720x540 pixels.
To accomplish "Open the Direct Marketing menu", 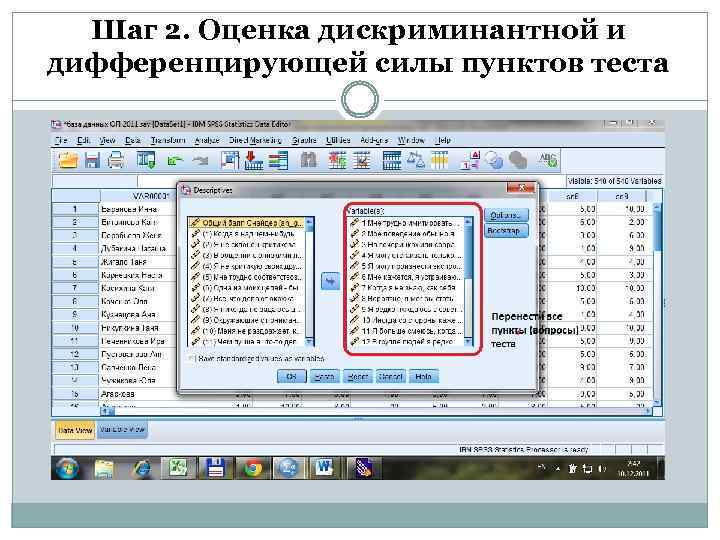I will pos(255,141).
